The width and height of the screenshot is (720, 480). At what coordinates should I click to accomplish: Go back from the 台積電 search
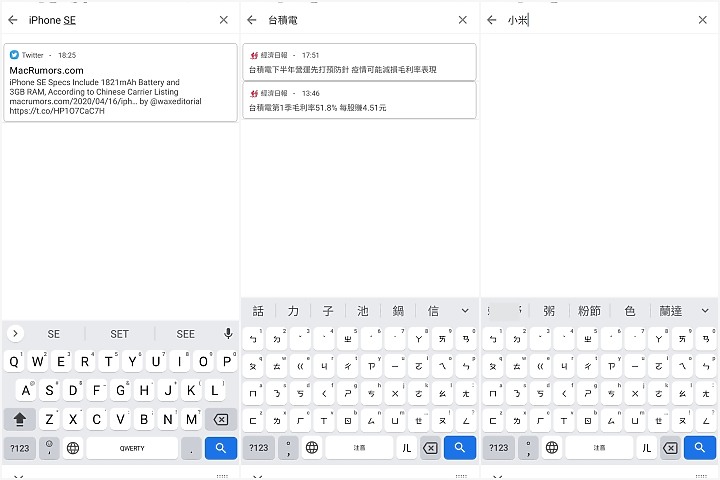(x=252, y=20)
